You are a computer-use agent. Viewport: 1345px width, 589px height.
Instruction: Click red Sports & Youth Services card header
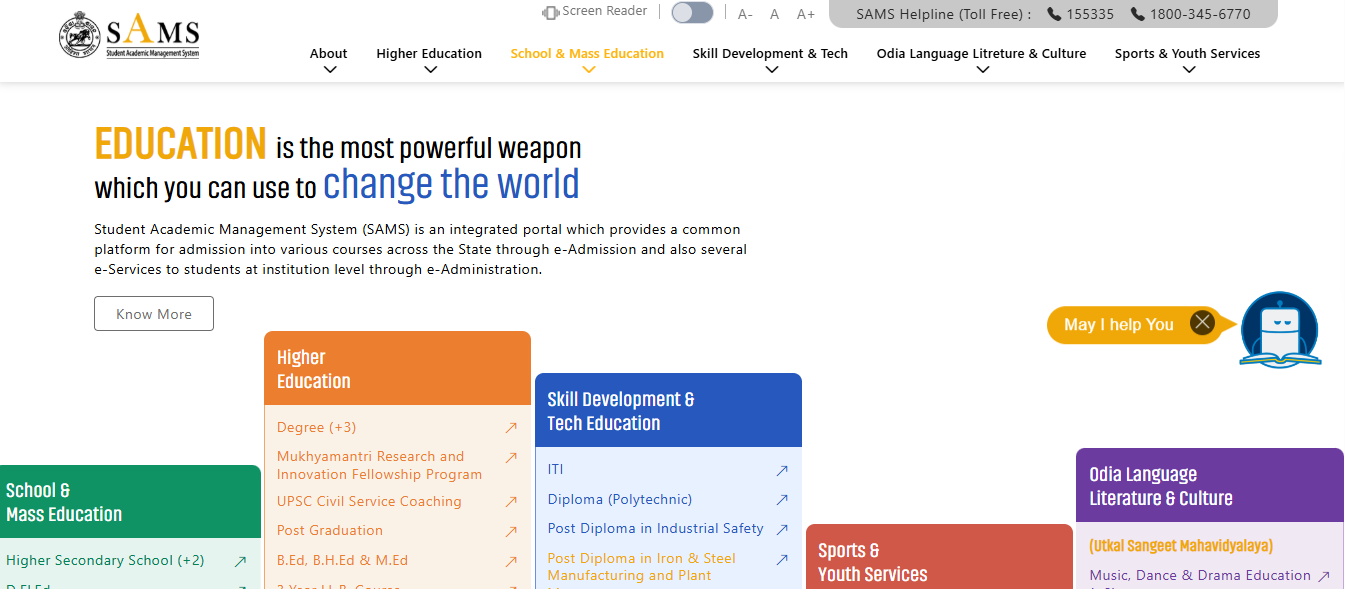pos(939,557)
